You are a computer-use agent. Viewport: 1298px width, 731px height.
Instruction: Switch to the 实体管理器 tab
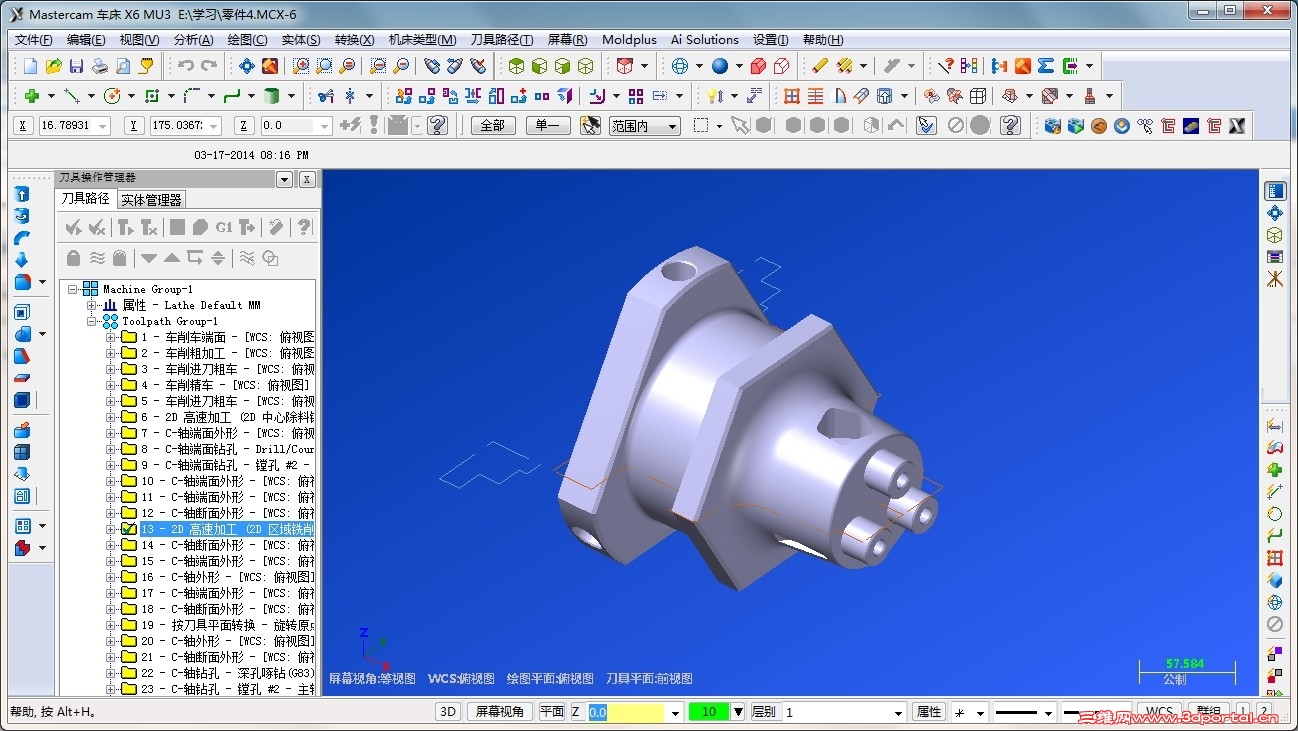(151, 200)
